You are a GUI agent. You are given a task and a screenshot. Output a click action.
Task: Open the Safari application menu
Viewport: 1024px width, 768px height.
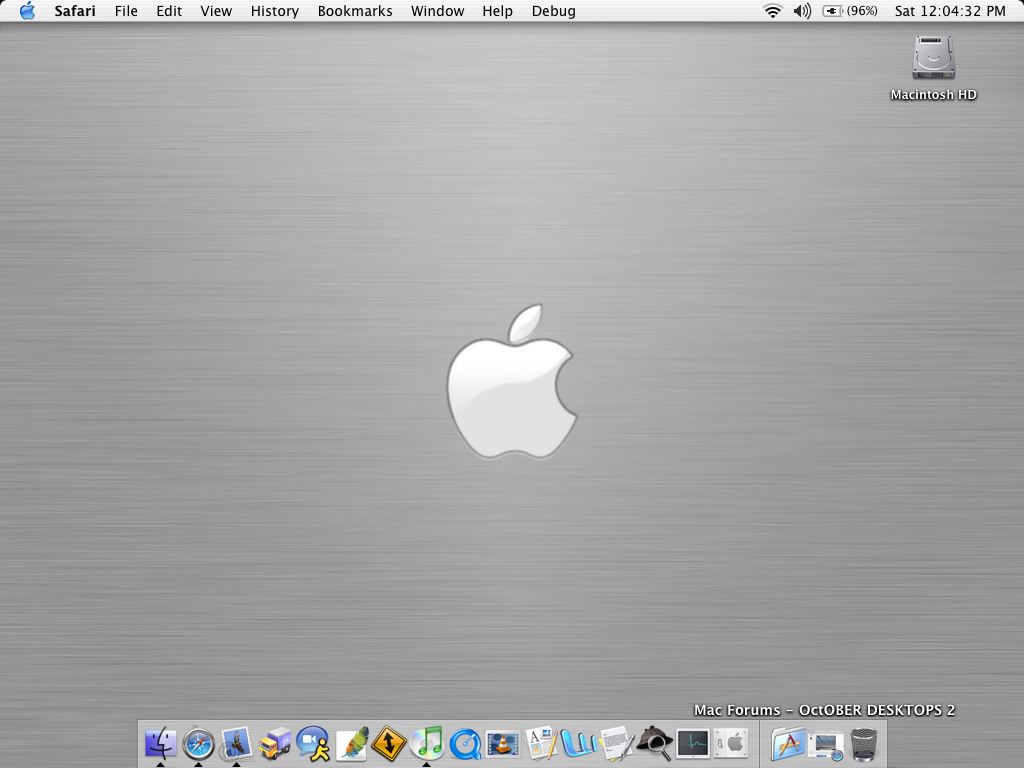[x=74, y=11]
